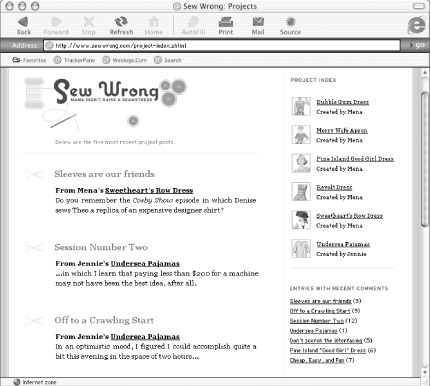
Task: Open 'Sleeves are our friends' comments link
Action: click(x=320, y=301)
